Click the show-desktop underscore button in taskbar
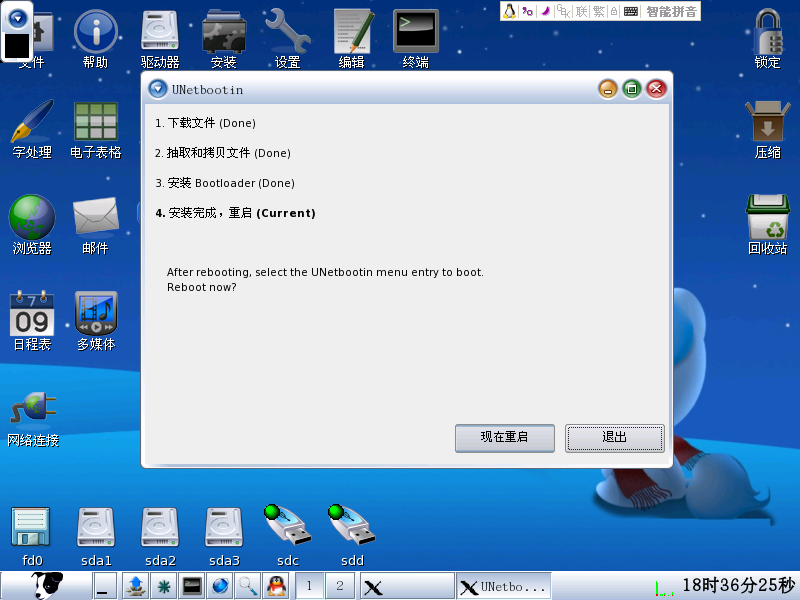This screenshot has height=600, width=800. [104, 586]
